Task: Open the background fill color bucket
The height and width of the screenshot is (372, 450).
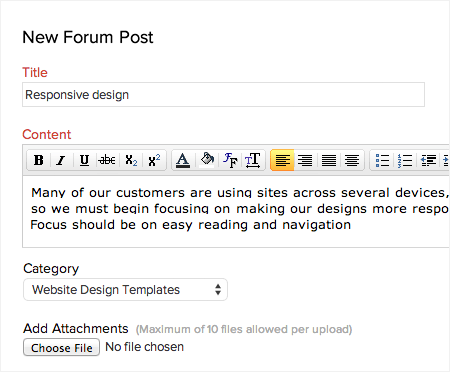Action: [x=207, y=160]
